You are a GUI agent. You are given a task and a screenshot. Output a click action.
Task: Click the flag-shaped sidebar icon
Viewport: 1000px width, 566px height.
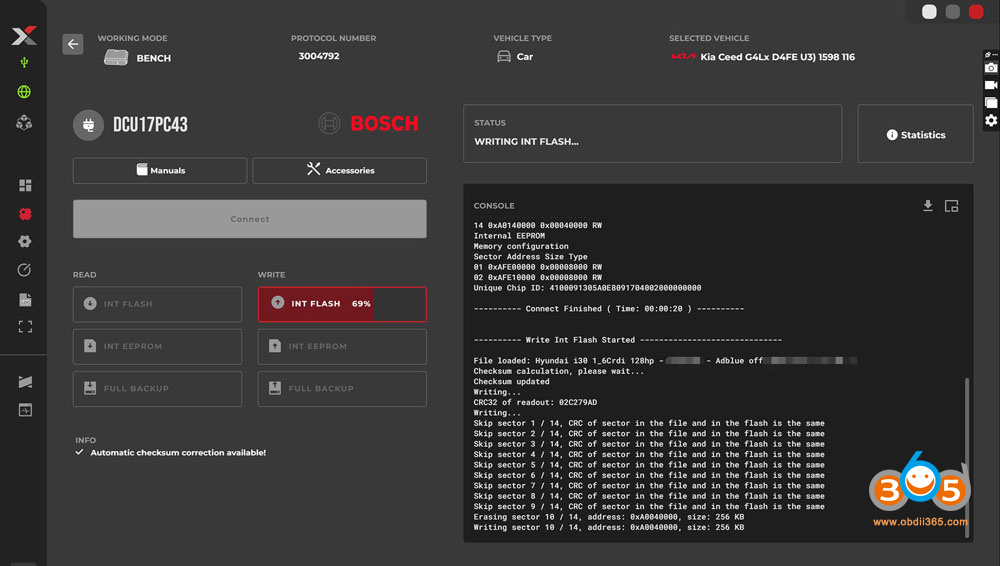coord(25,382)
